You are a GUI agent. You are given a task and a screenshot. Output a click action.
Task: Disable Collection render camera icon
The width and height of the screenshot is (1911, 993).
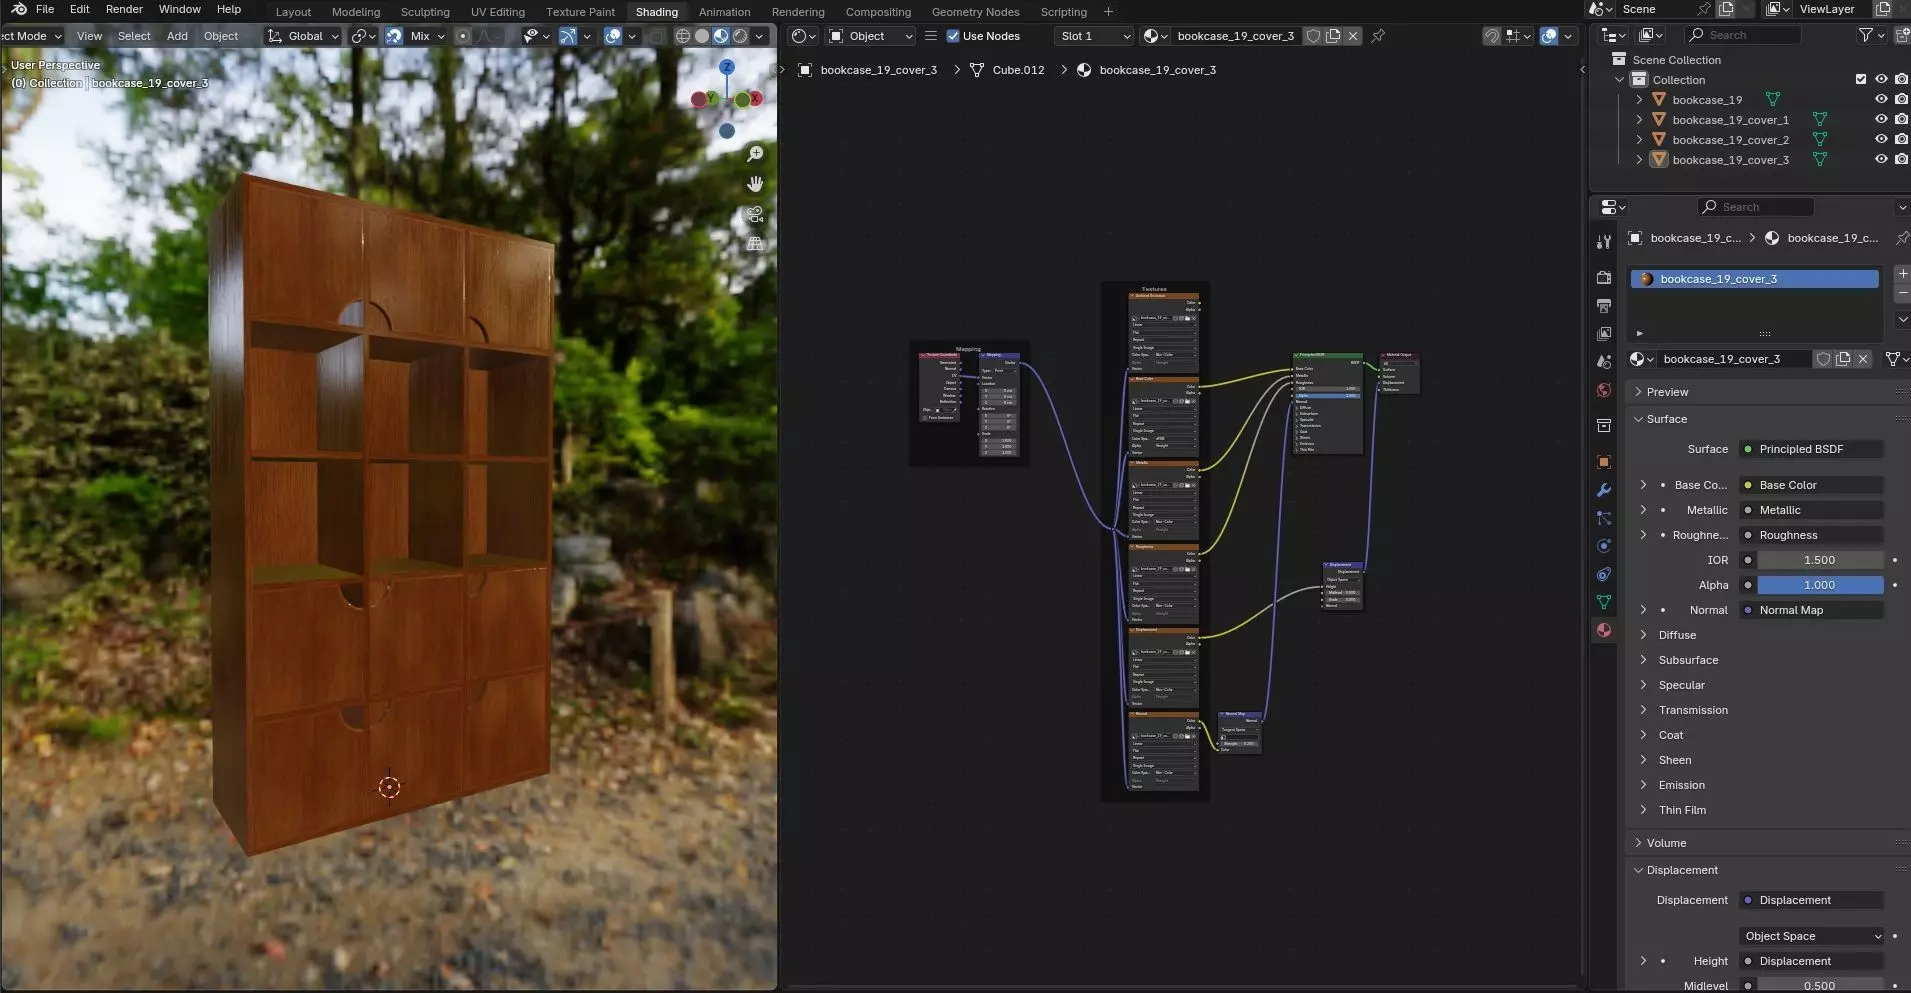click(x=1901, y=80)
